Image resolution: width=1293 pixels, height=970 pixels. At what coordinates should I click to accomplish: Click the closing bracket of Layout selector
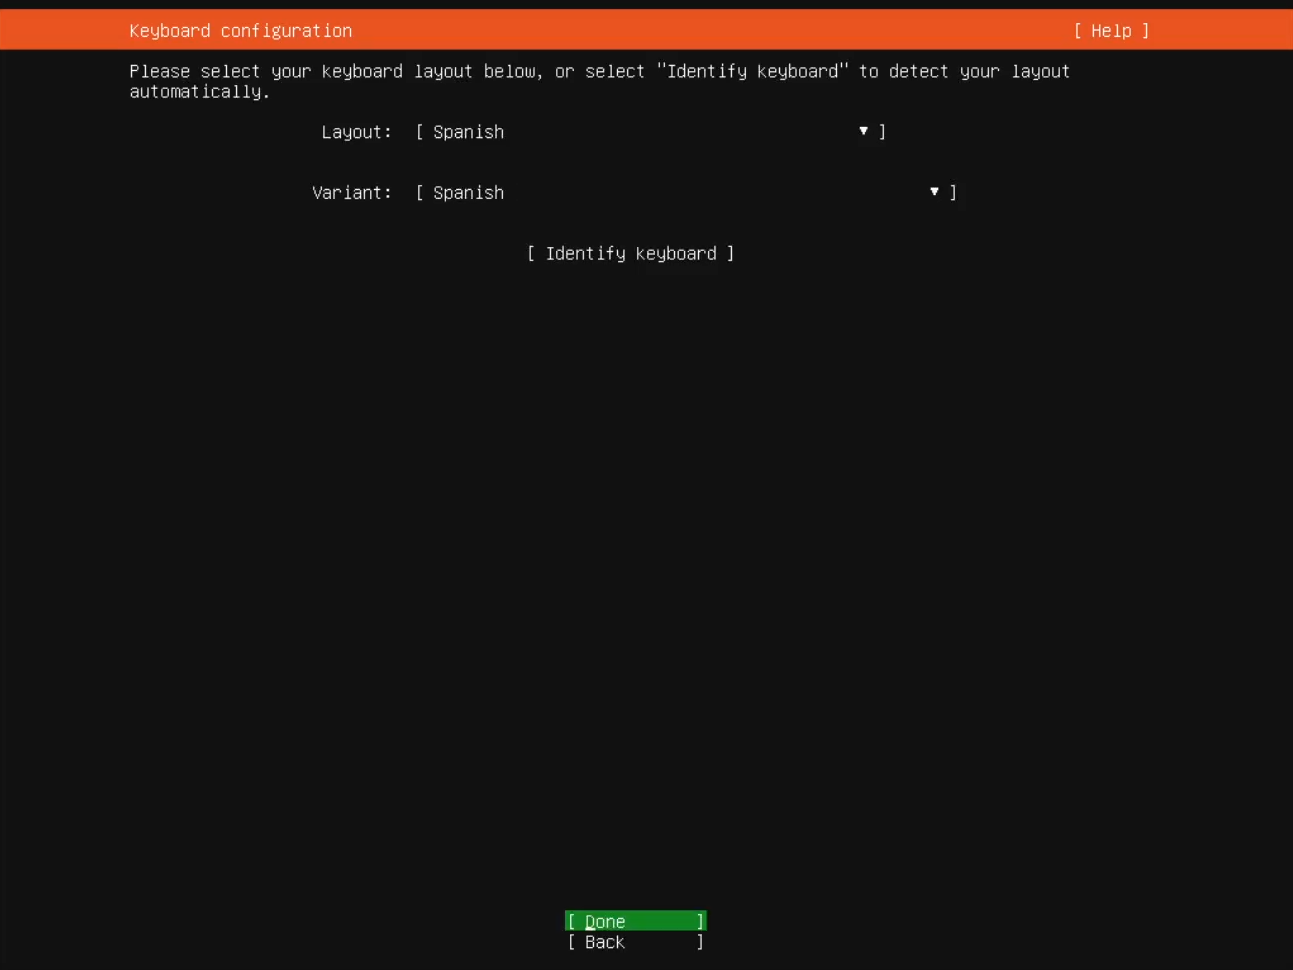click(x=882, y=132)
